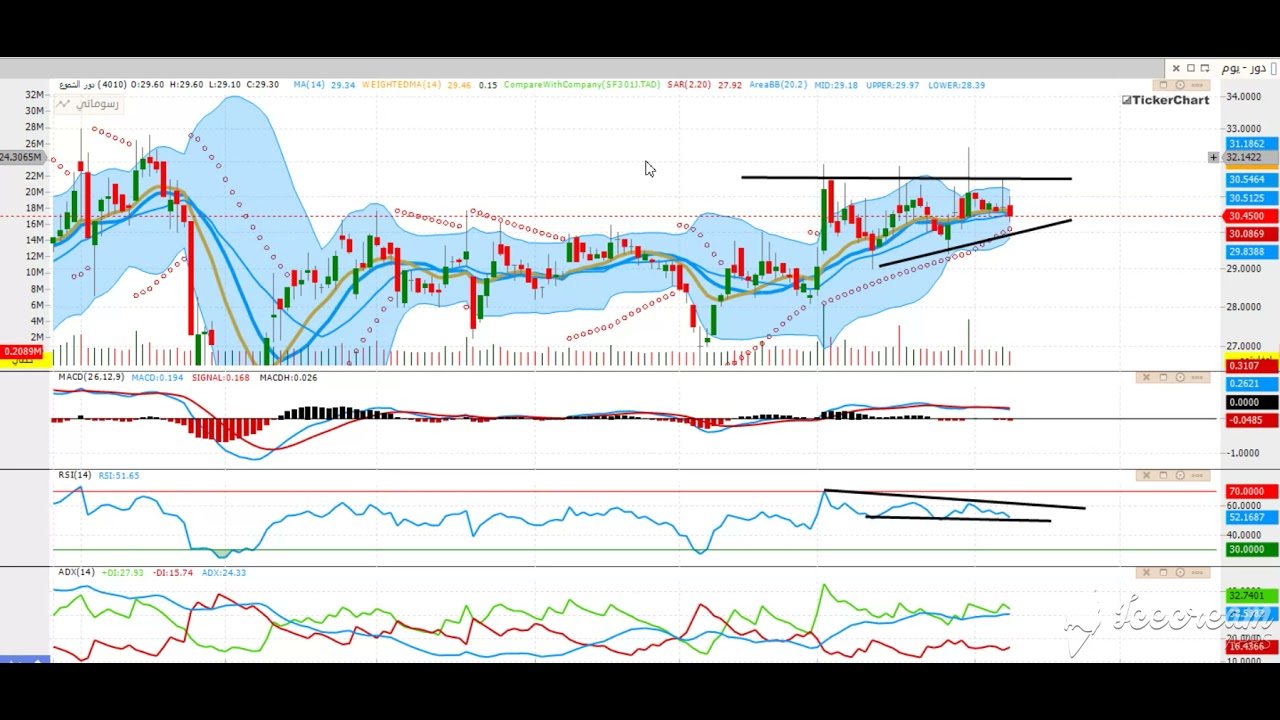The height and width of the screenshot is (720, 1280).
Task: Click the LOWER:28.39 Bollinger value label
Action: [x=956, y=85]
